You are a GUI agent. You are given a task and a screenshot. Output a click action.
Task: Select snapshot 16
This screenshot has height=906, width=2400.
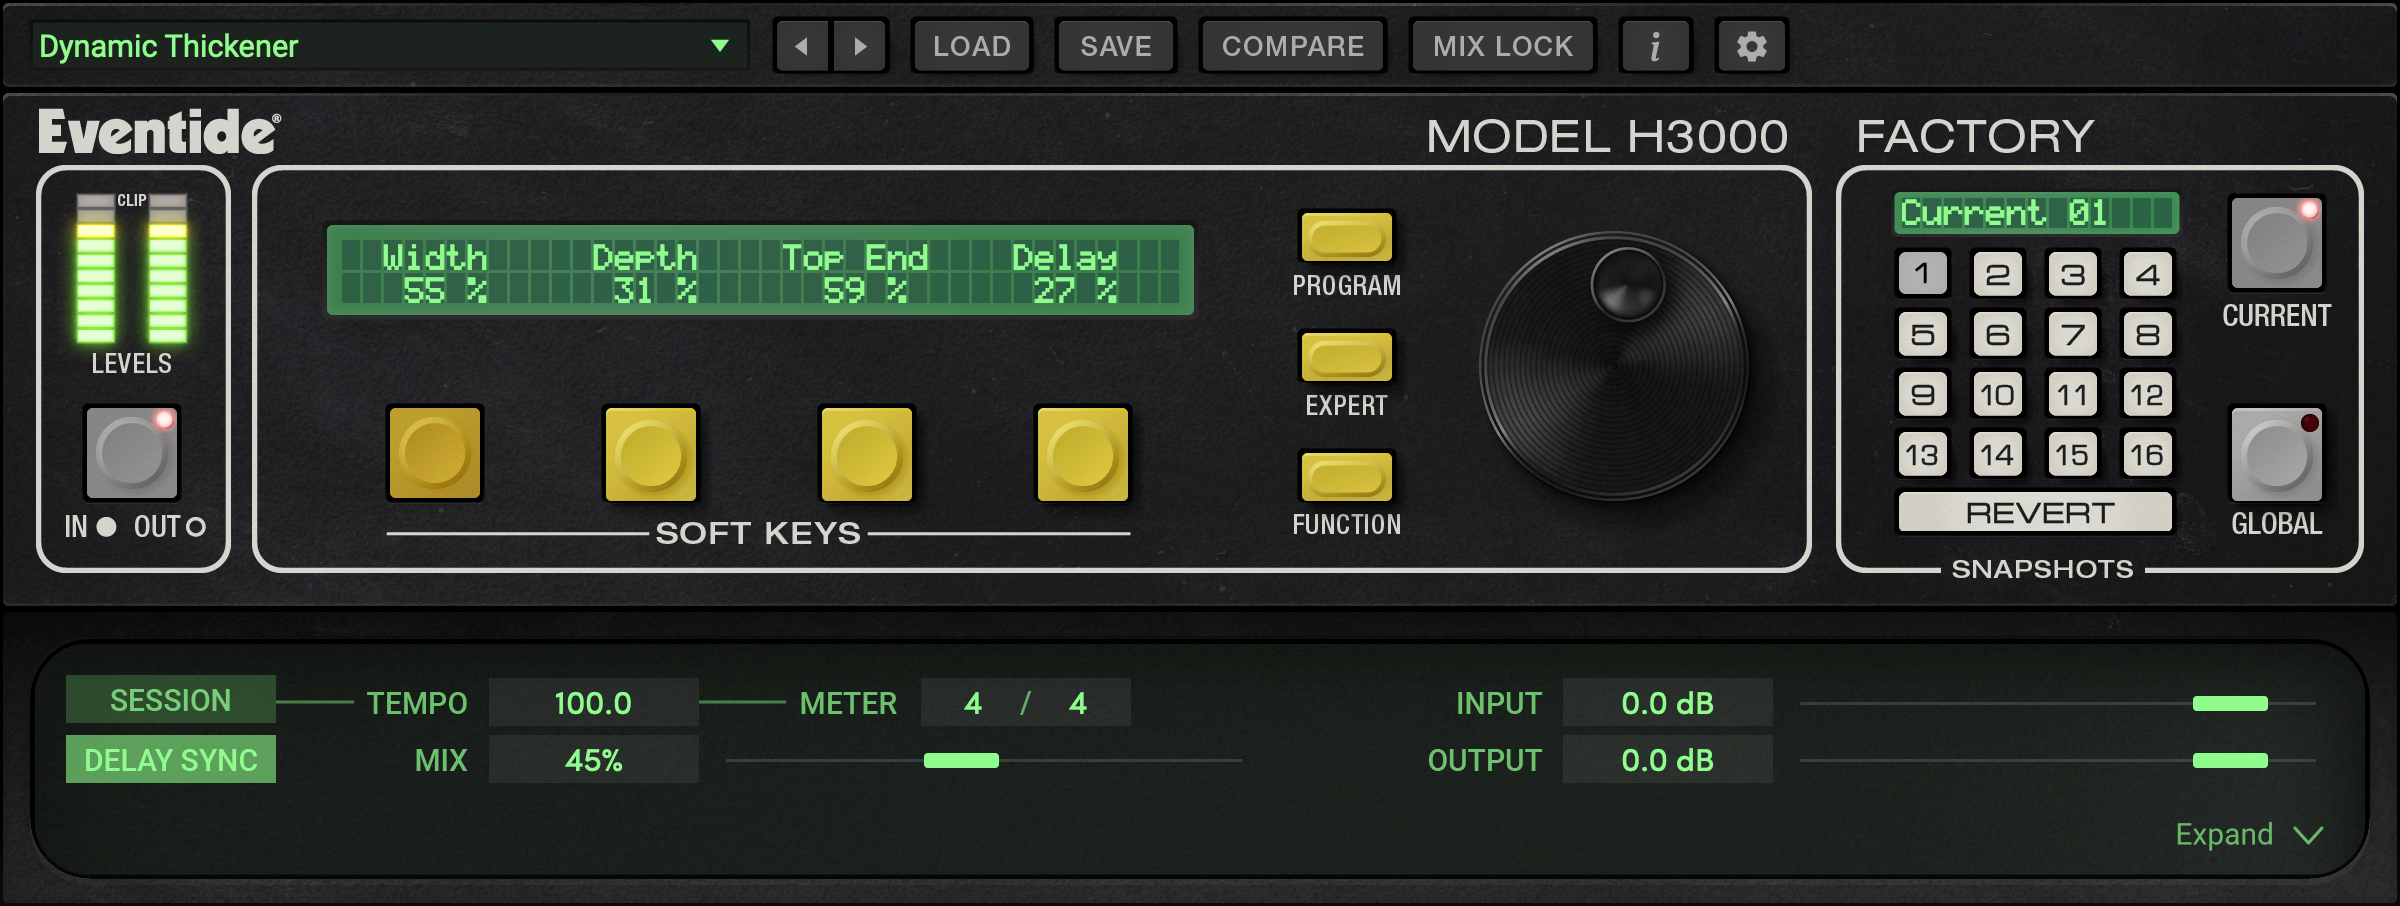click(x=2147, y=455)
